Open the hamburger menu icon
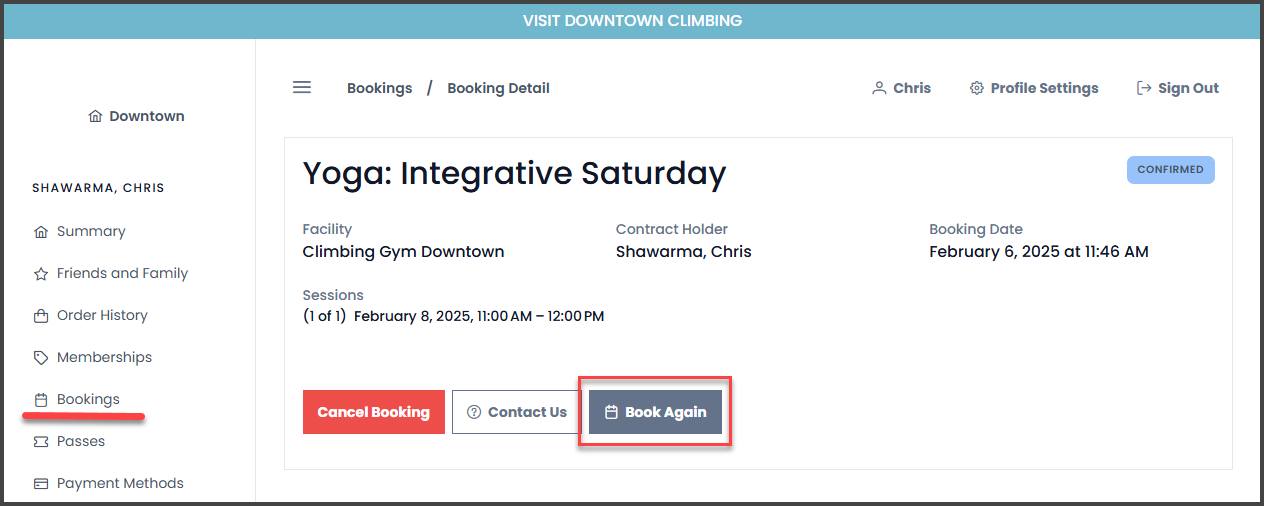The height and width of the screenshot is (506, 1264). pos(302,87)
